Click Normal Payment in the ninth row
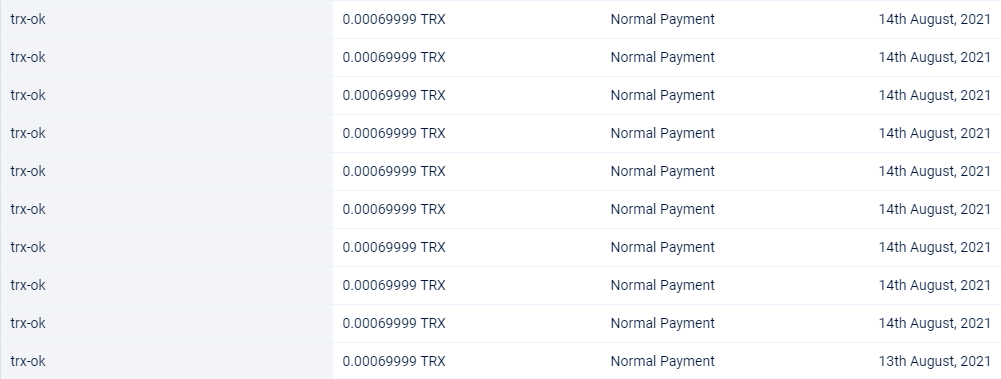 (x=663, y=323)
